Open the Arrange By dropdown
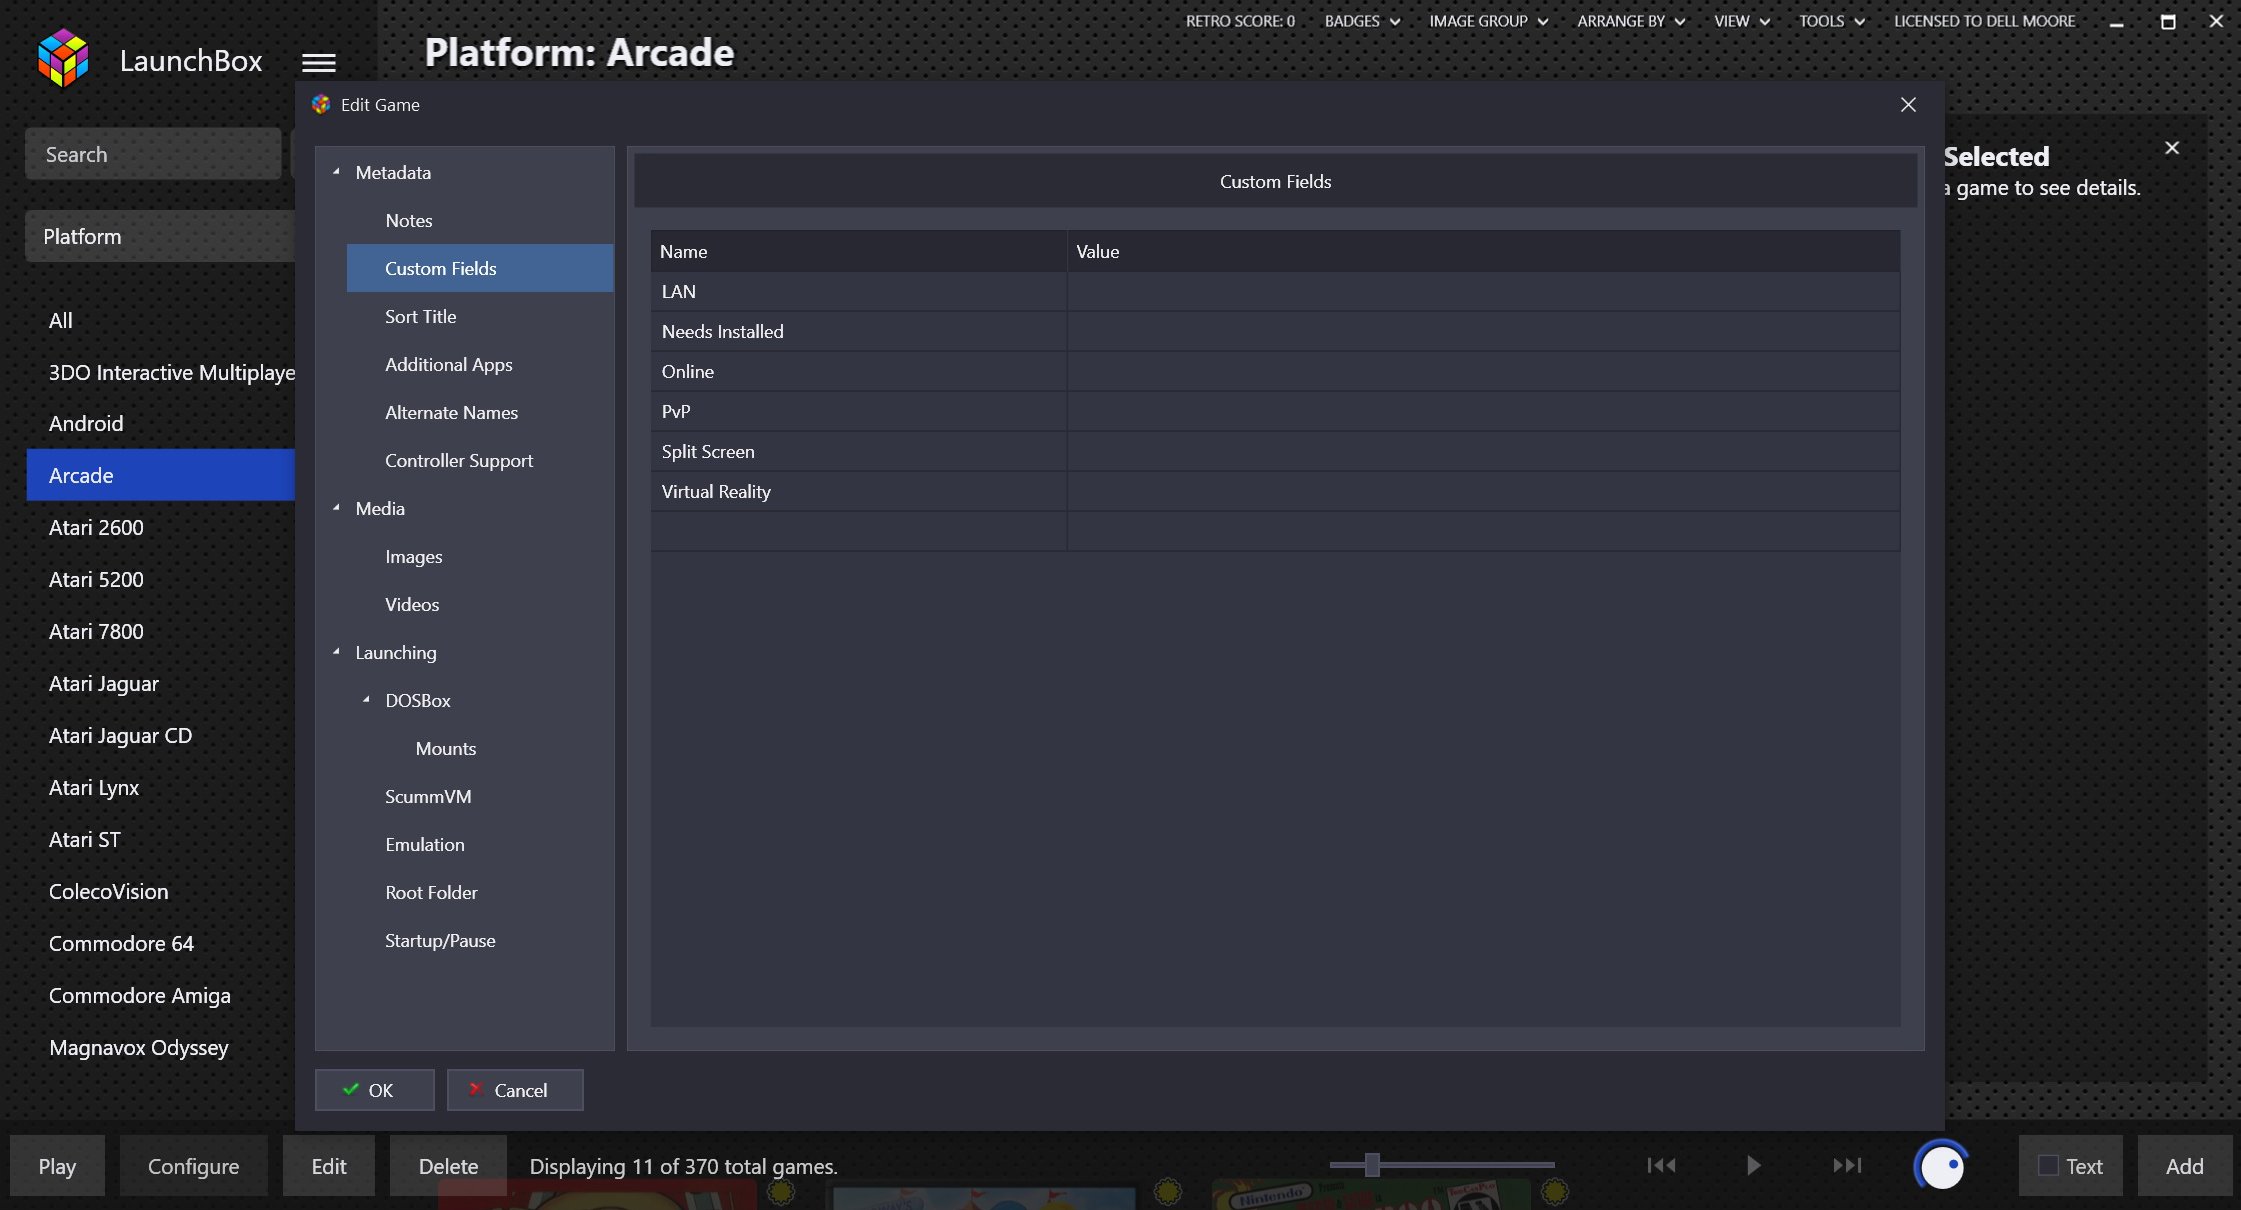The image size is (2241, 1210). 1631,21
